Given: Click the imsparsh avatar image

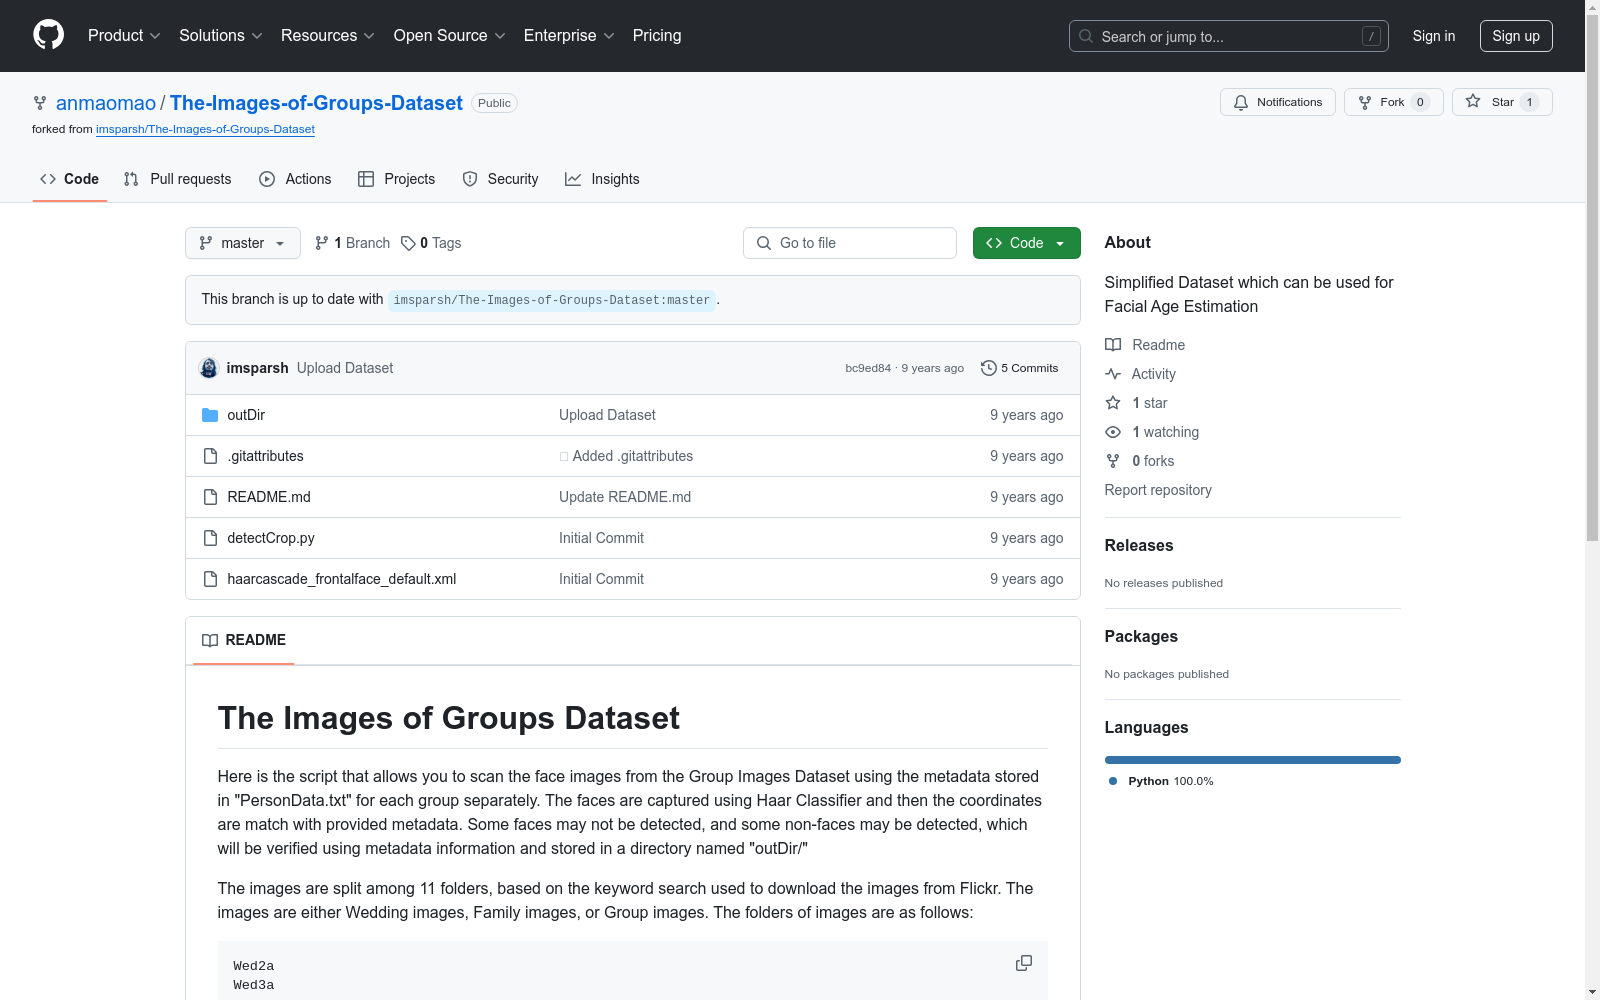Looking at the screenshot, I should 209,368.
